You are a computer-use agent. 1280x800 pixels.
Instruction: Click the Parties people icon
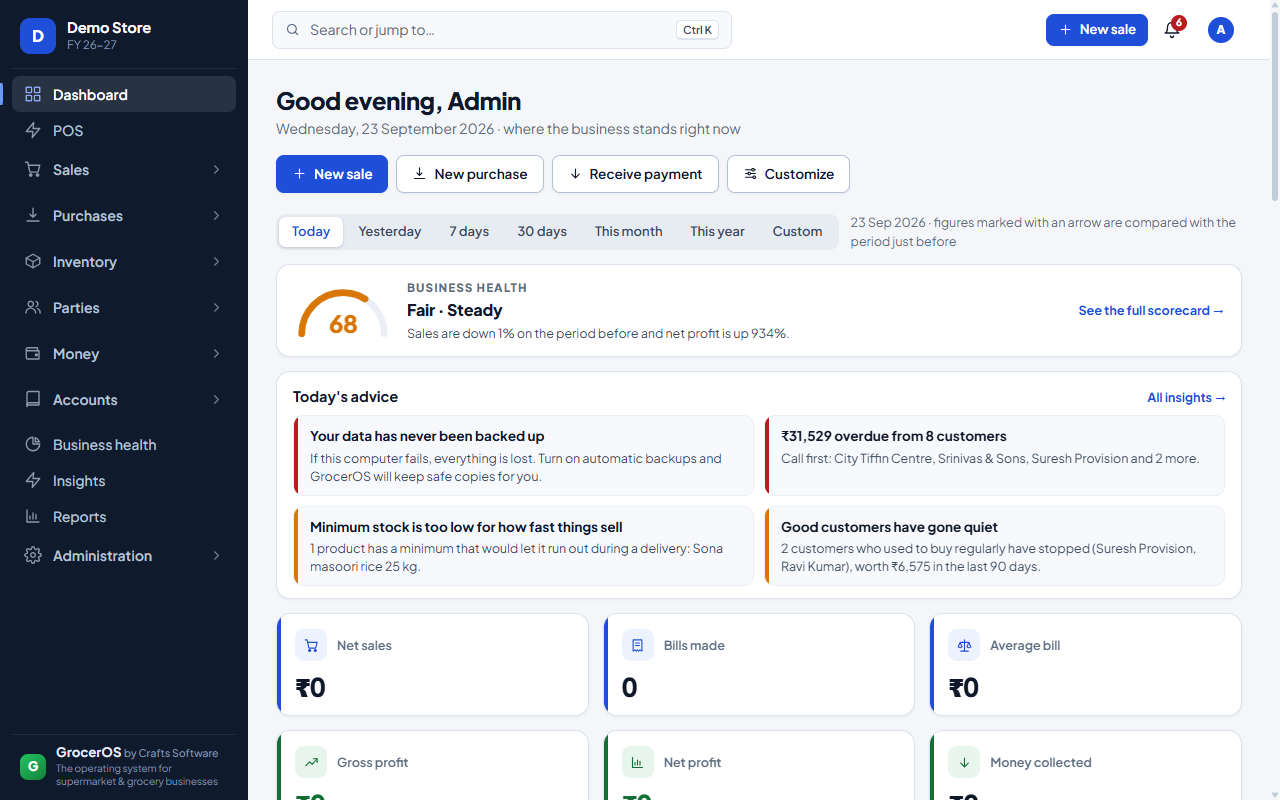click(33, 307)
